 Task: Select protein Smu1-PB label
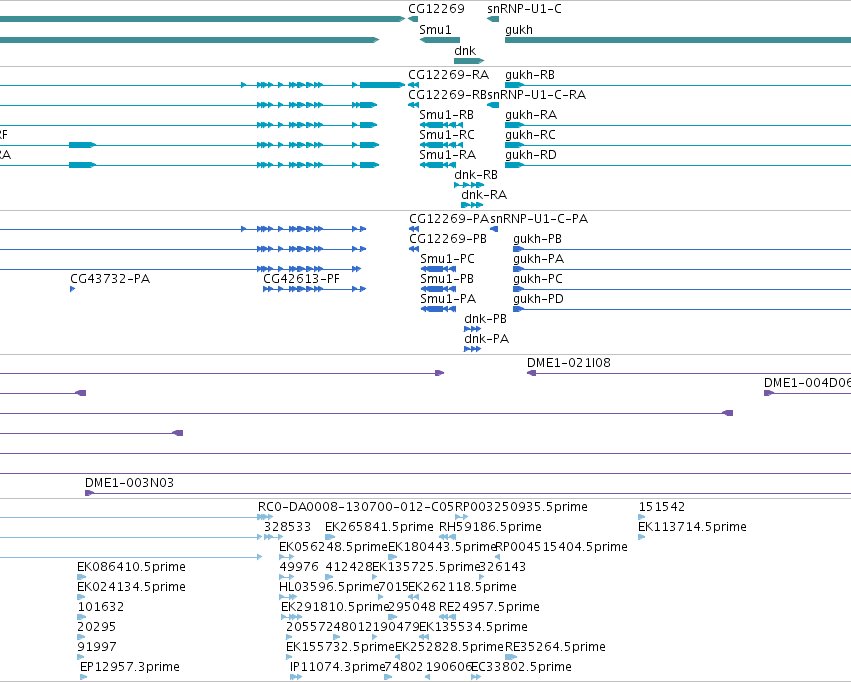(447, 279)
